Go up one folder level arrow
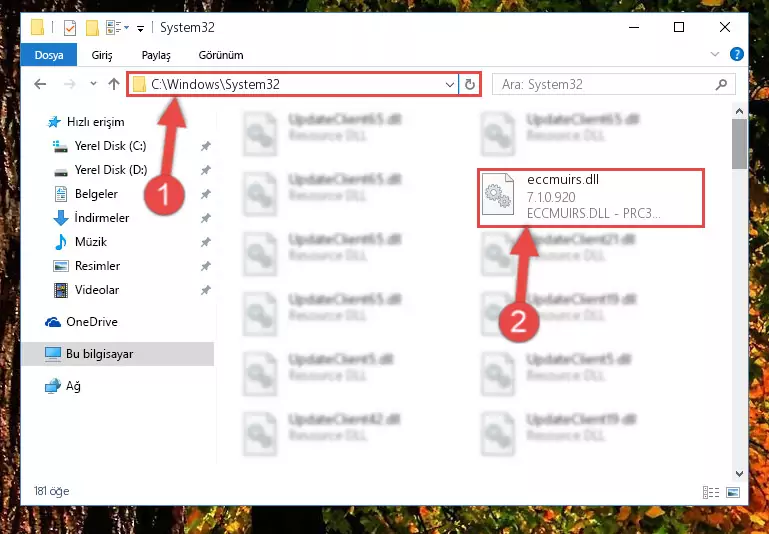 114,84
